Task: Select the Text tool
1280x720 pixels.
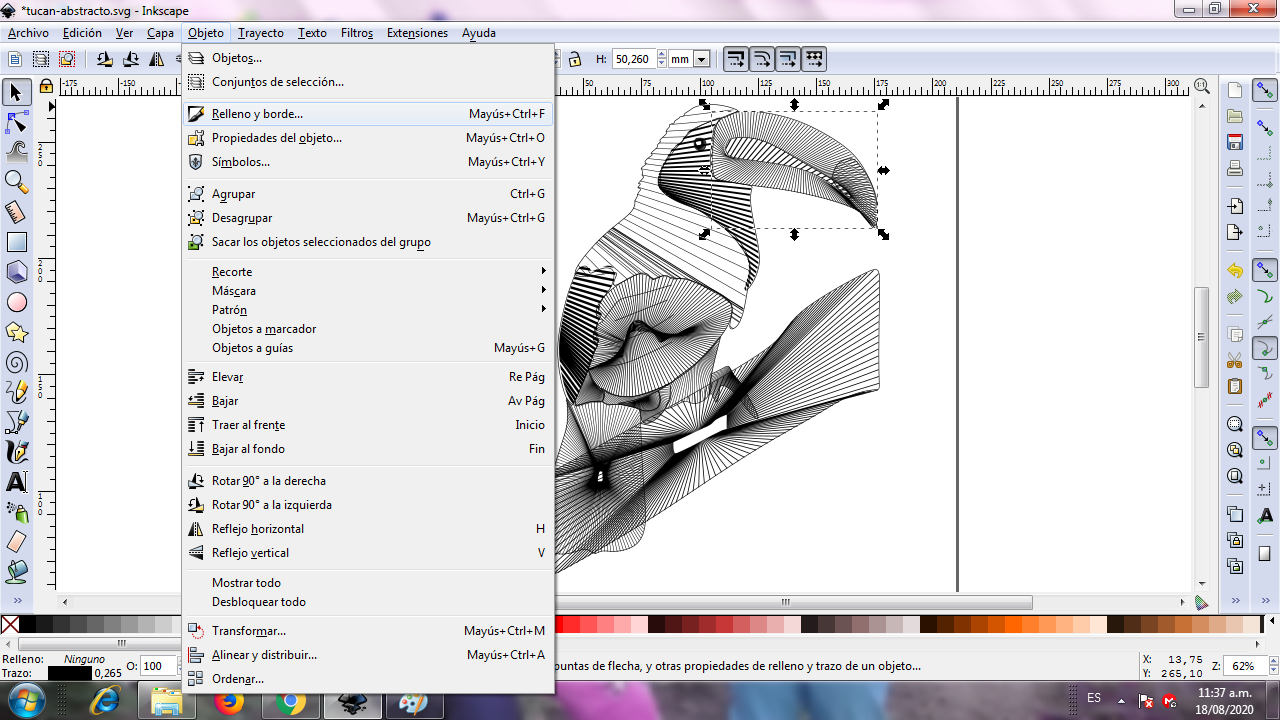Action: click(x=16, y=481)
